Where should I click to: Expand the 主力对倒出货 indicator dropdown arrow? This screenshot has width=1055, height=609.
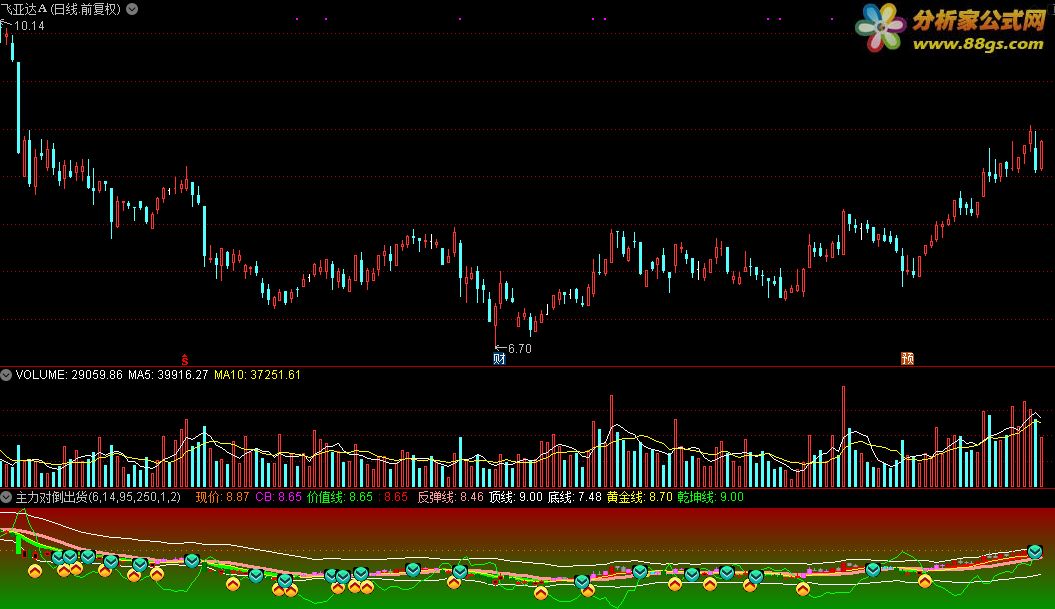[x=6, y=497]
